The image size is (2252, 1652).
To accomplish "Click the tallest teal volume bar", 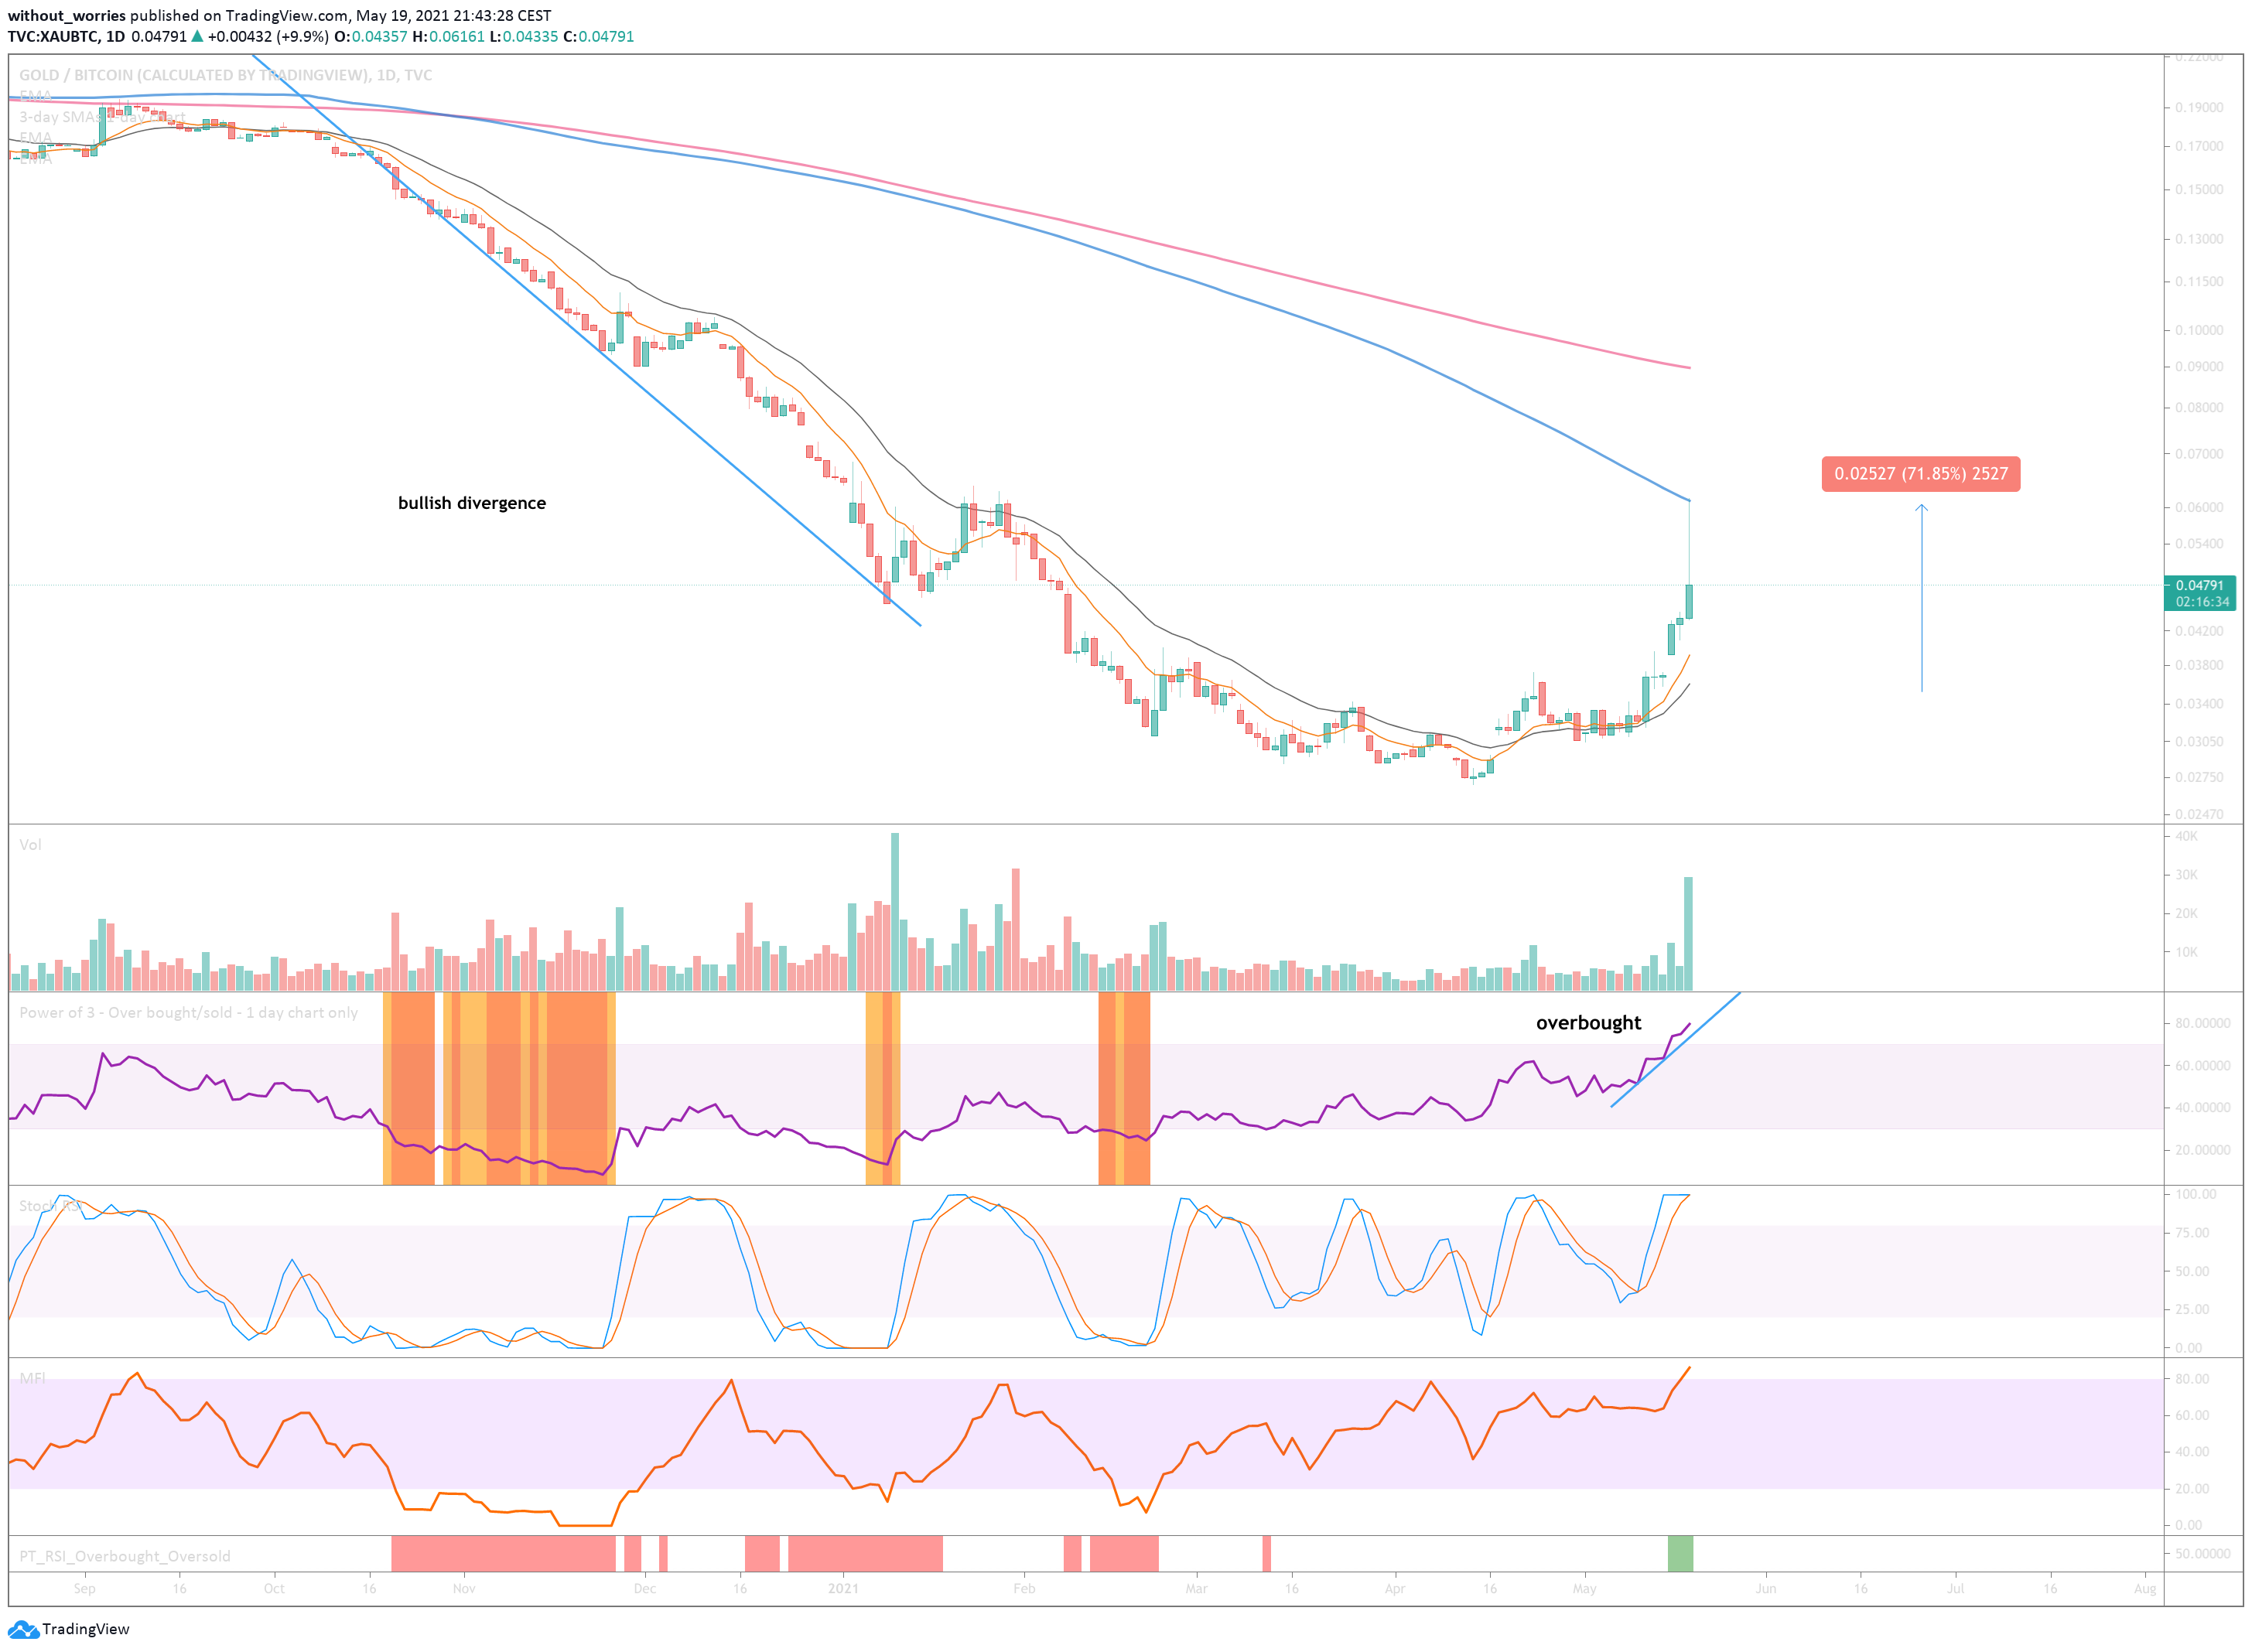I will point(895,911).
